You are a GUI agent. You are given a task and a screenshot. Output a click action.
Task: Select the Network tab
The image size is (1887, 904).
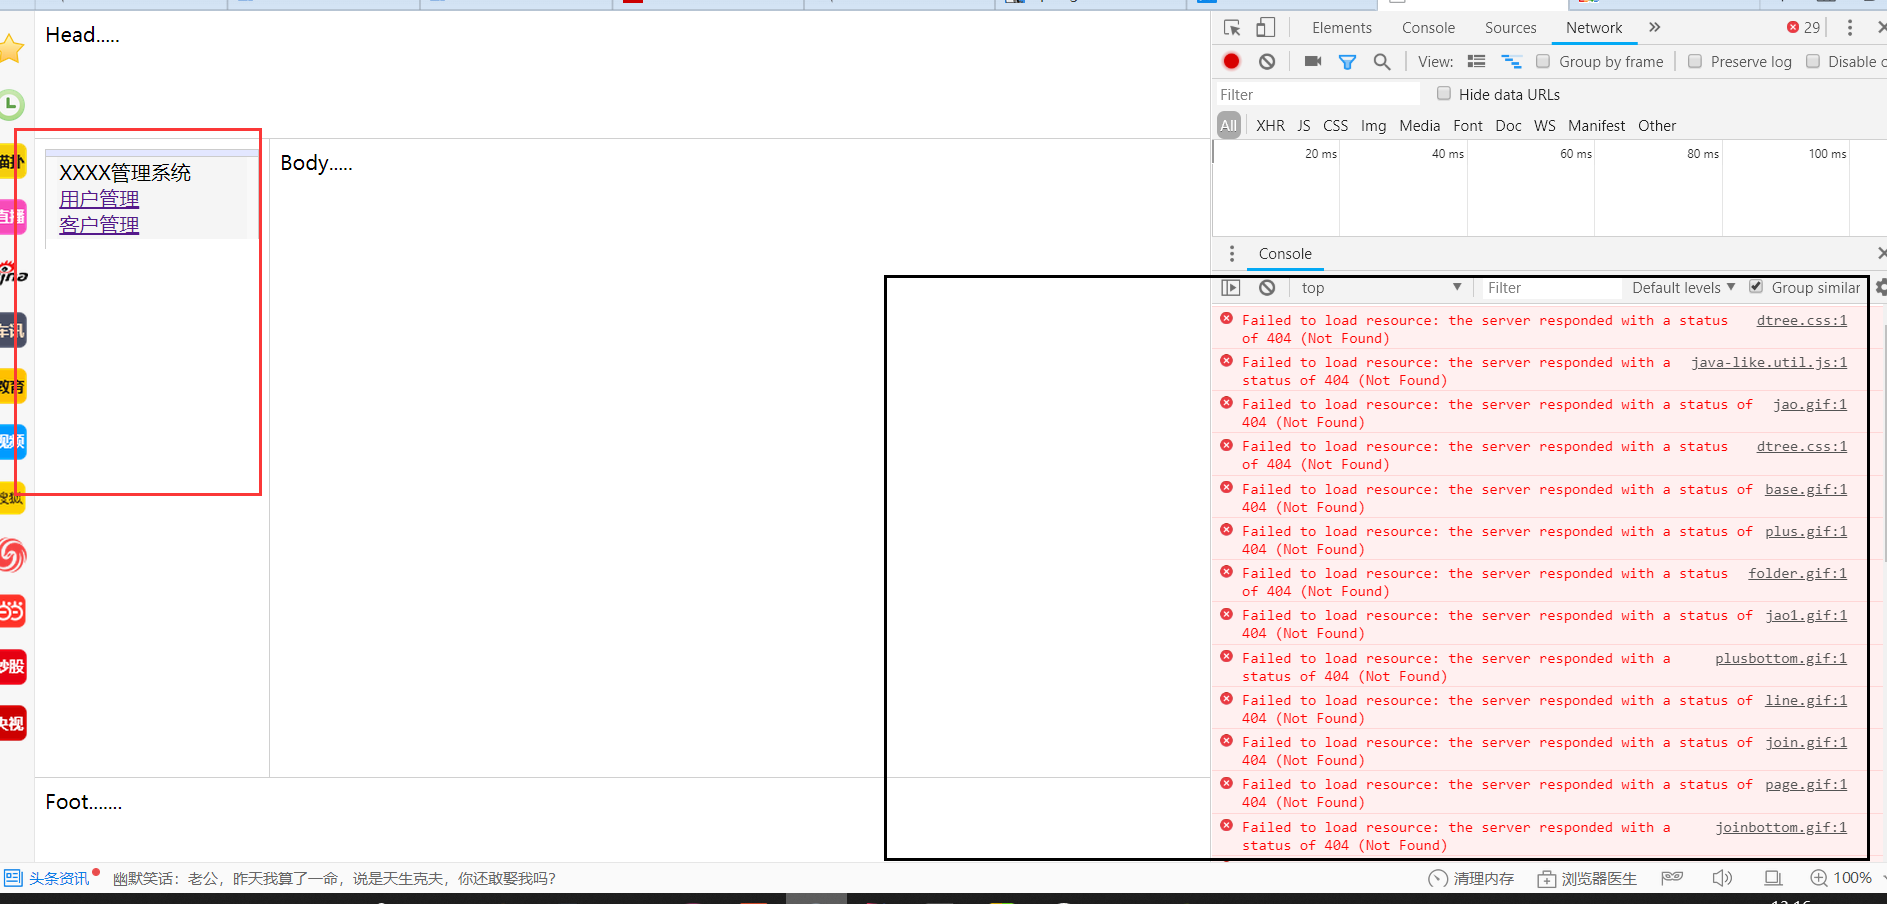(1594, 28)
